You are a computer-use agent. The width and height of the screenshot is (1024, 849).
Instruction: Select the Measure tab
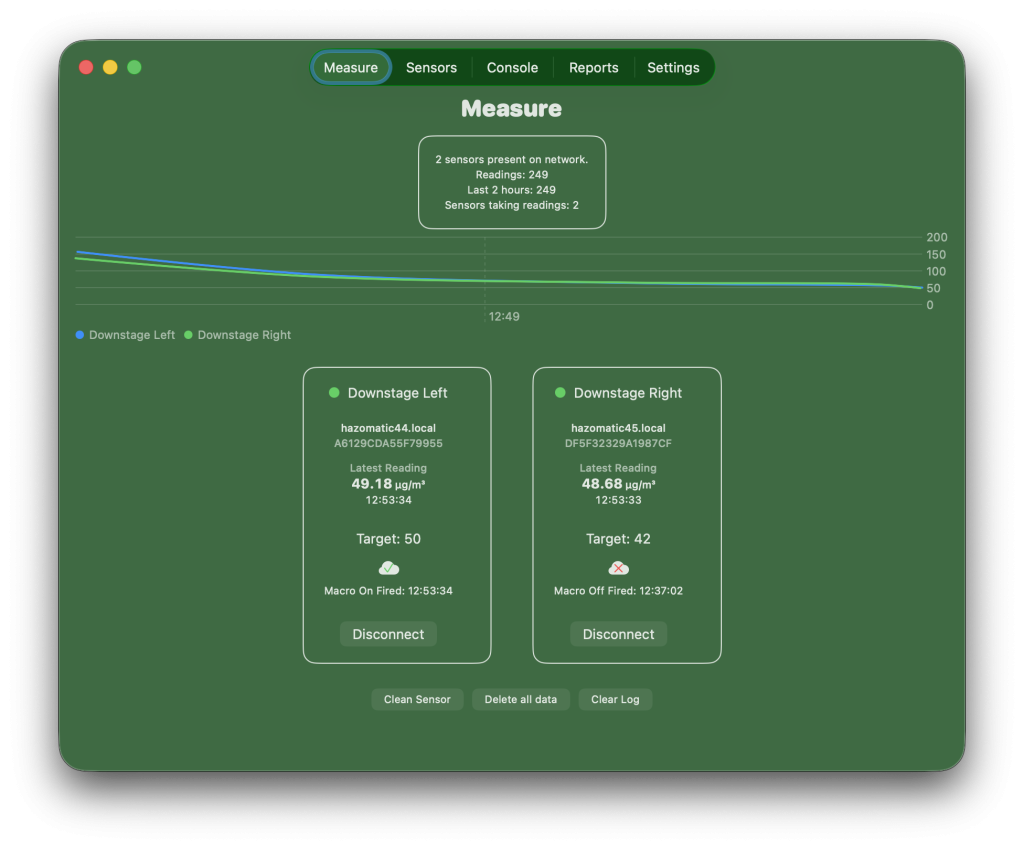point(351,68)
